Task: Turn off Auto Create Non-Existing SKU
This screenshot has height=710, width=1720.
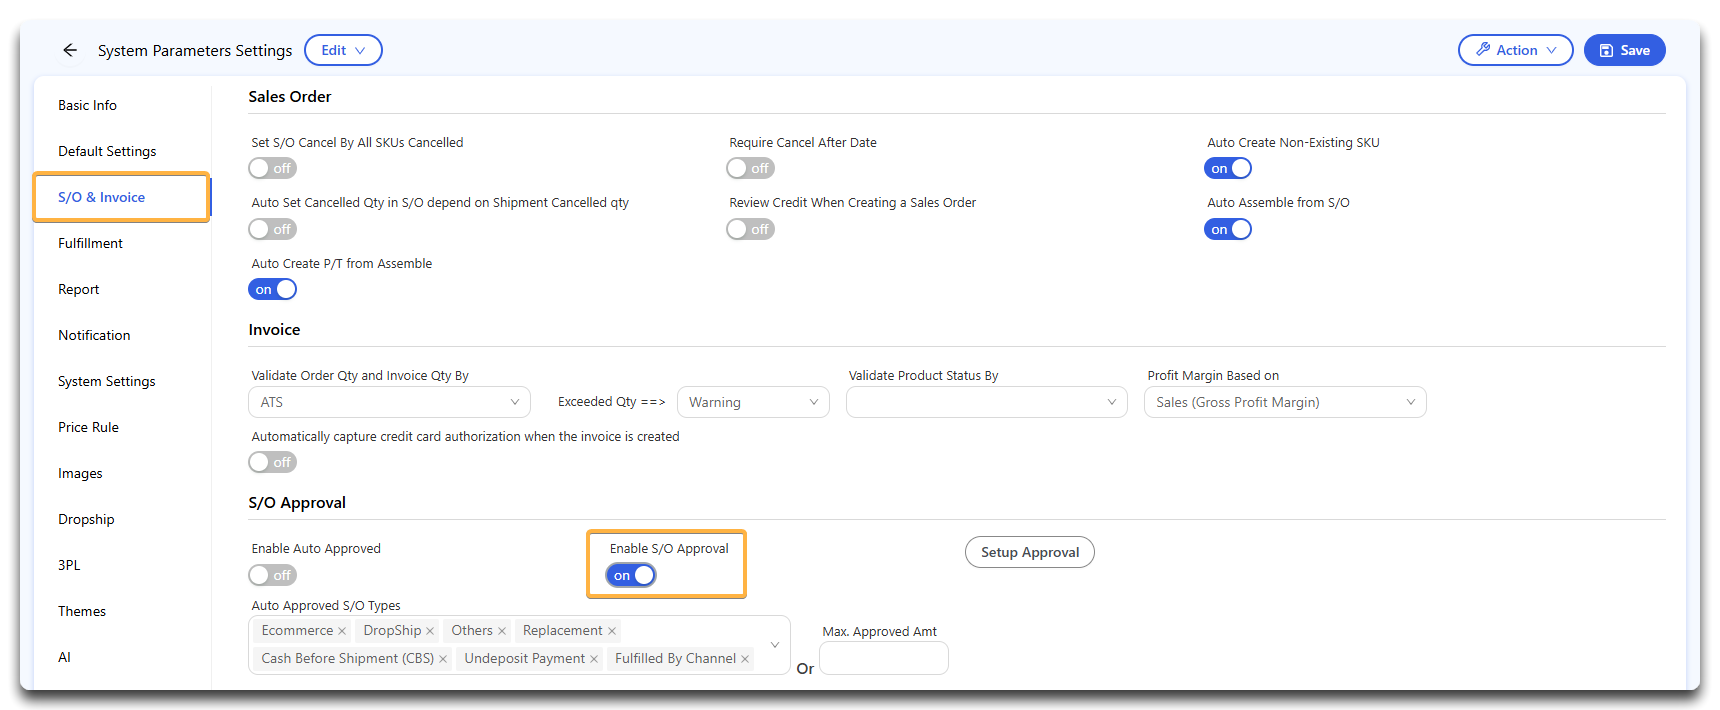Action: pos(1228,168)
